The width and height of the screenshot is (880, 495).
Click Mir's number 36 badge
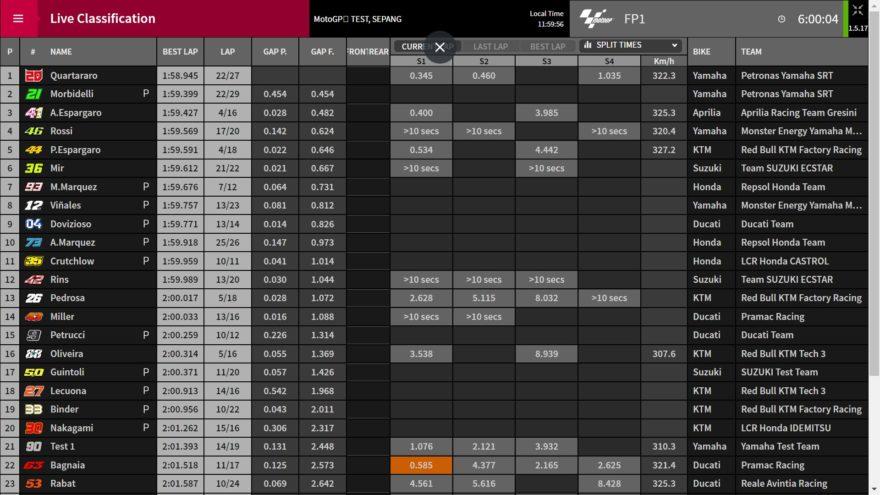coord(34,168)
